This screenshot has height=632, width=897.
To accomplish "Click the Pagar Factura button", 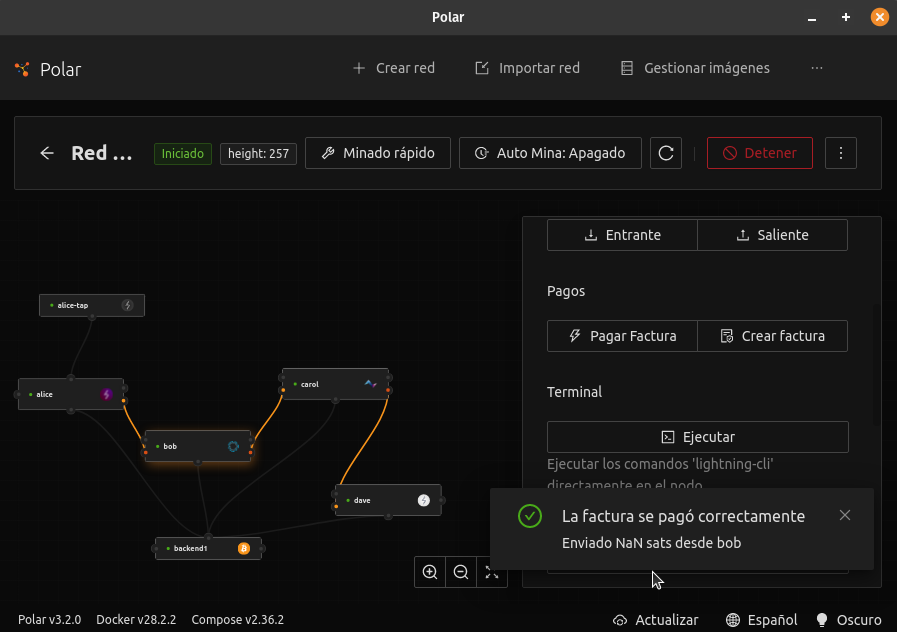I will coord(622,336).
